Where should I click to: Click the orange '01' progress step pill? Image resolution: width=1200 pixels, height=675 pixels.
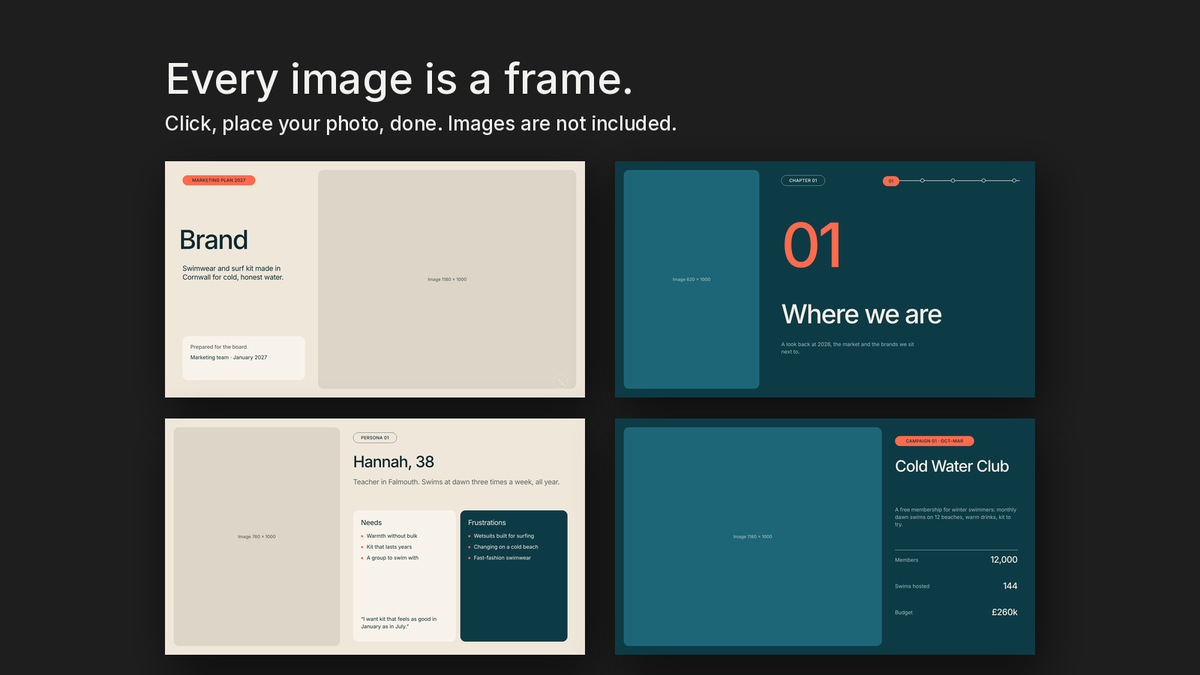(x=891, y=181)
